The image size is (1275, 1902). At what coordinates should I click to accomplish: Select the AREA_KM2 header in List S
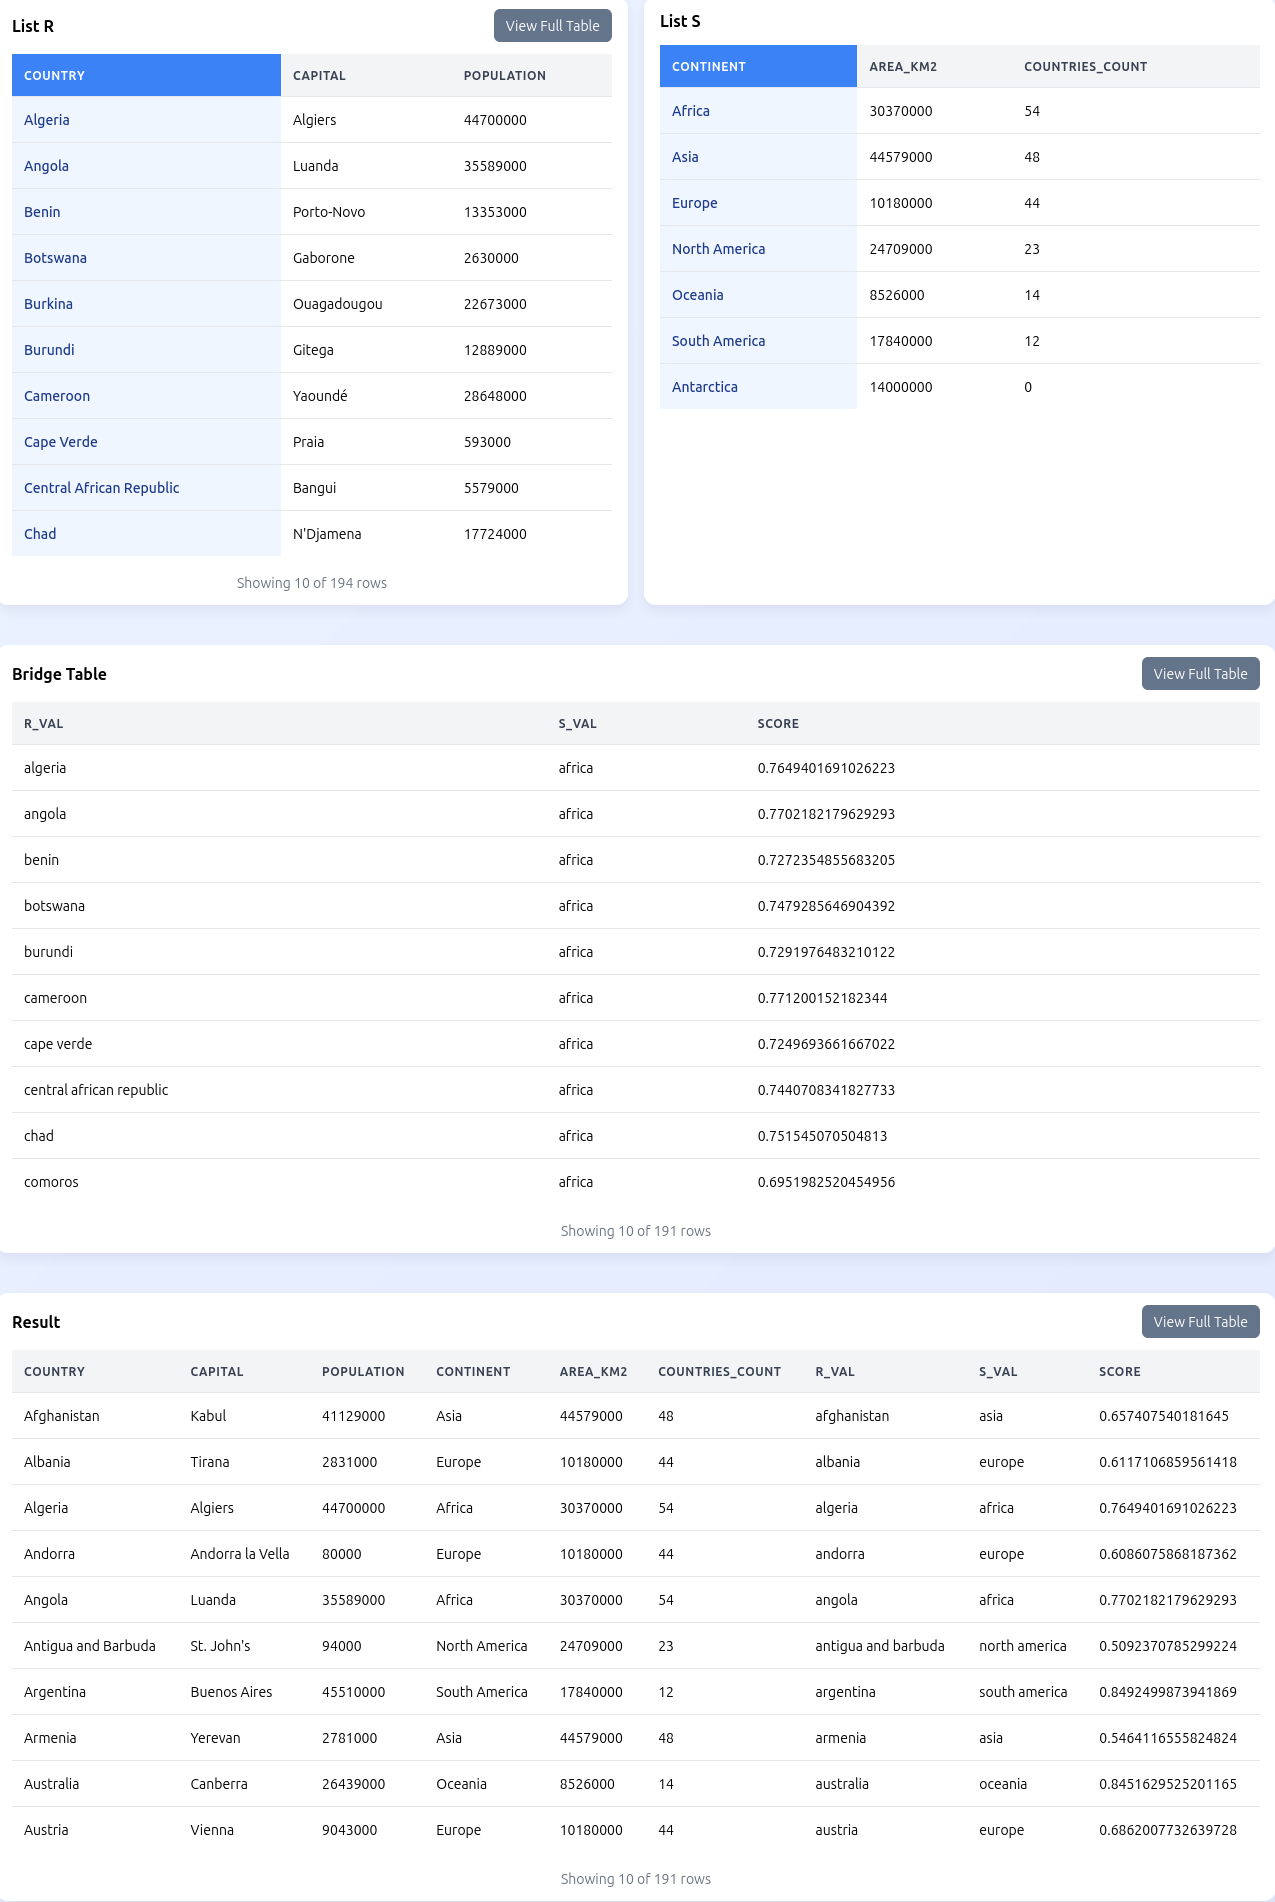pyautogui.click(x=903, y=67)
